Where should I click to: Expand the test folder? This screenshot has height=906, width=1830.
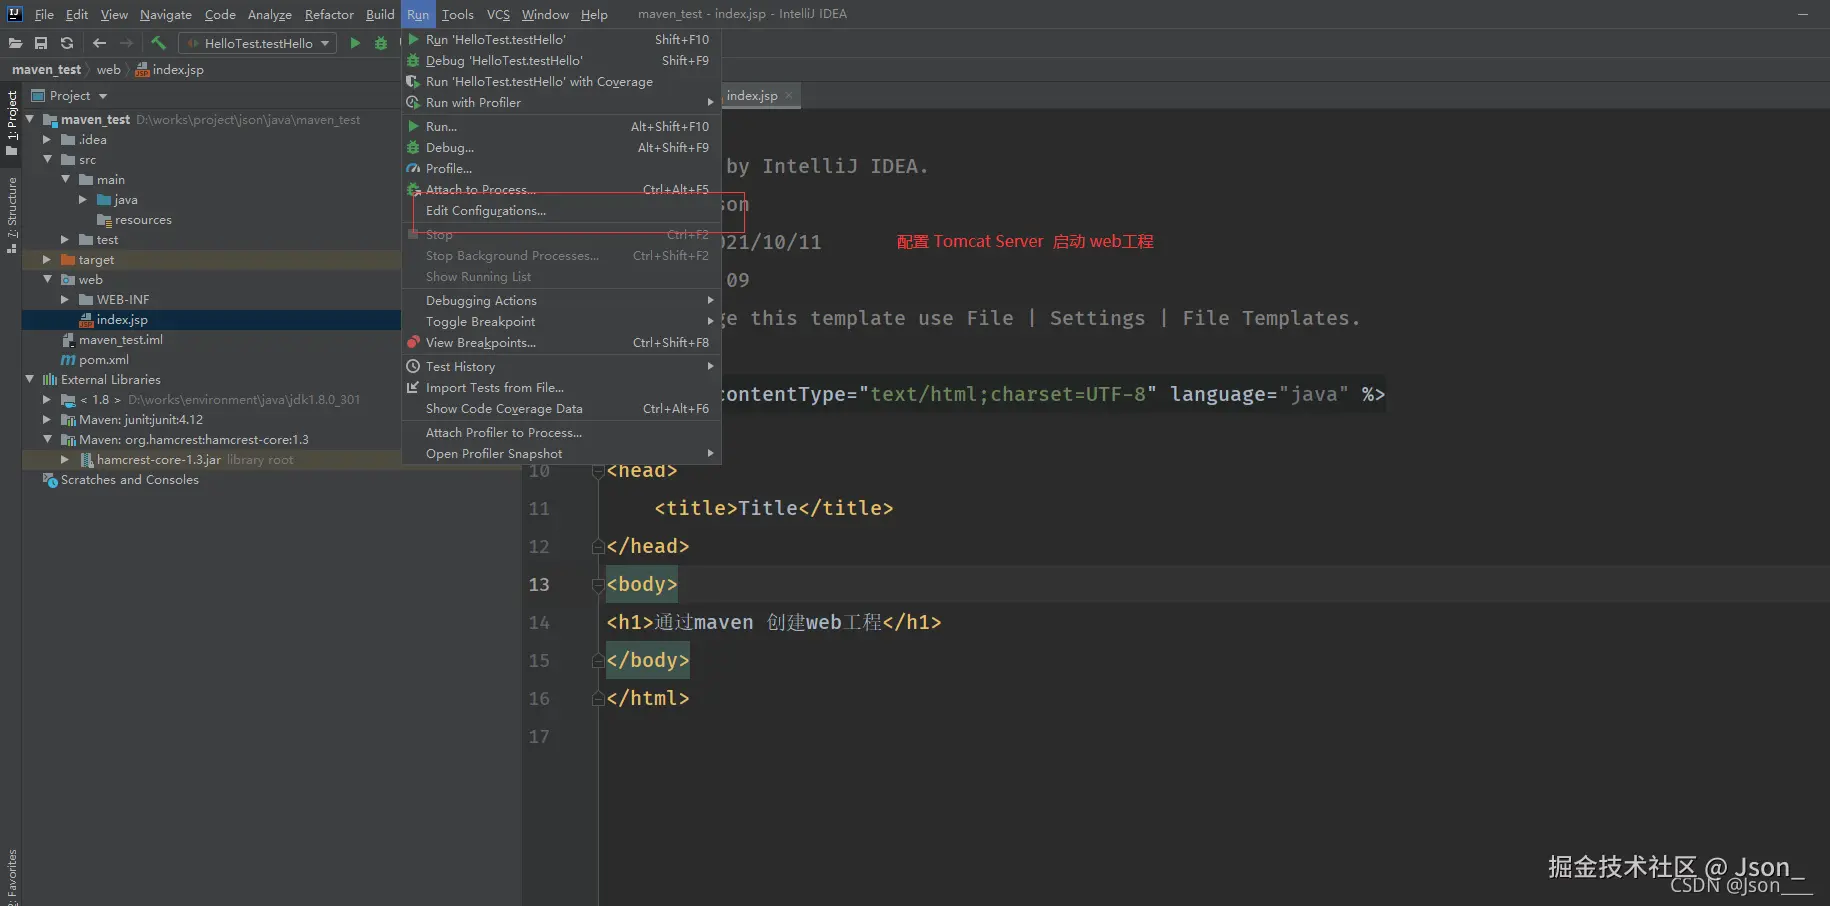(65, 240)
